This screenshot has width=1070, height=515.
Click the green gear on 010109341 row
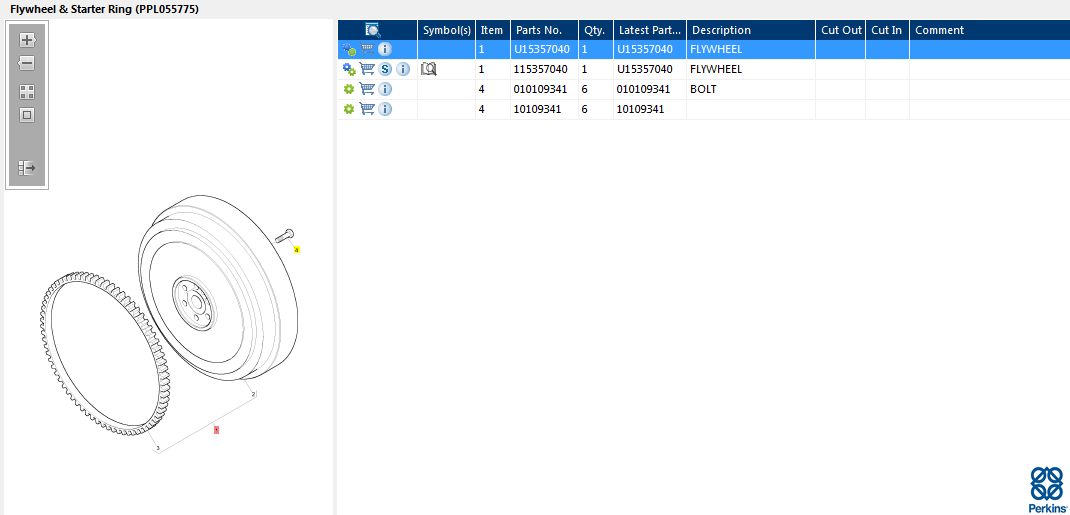(x=349, y=89)
